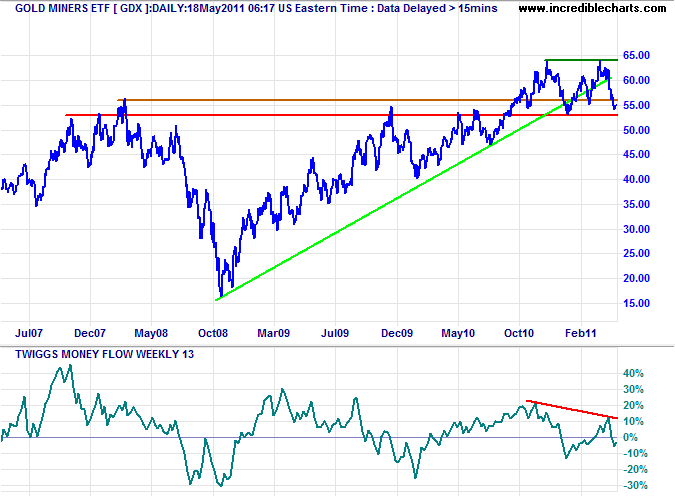Click the -20% money flow axis label
The height and width of the screenshot is (500, 675).
pos(635,469)
